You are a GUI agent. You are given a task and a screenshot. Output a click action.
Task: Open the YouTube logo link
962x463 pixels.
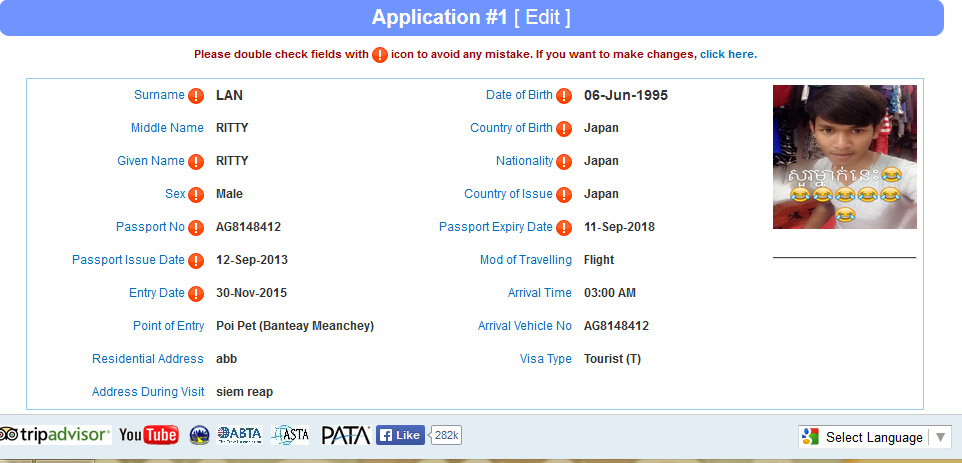click(148, 435)
